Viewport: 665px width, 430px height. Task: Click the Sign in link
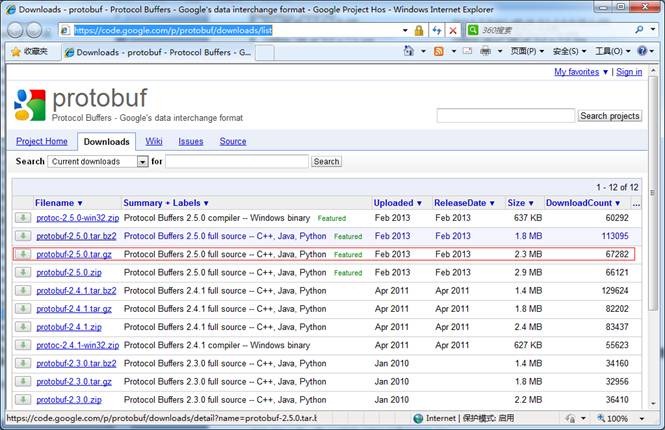629,72
